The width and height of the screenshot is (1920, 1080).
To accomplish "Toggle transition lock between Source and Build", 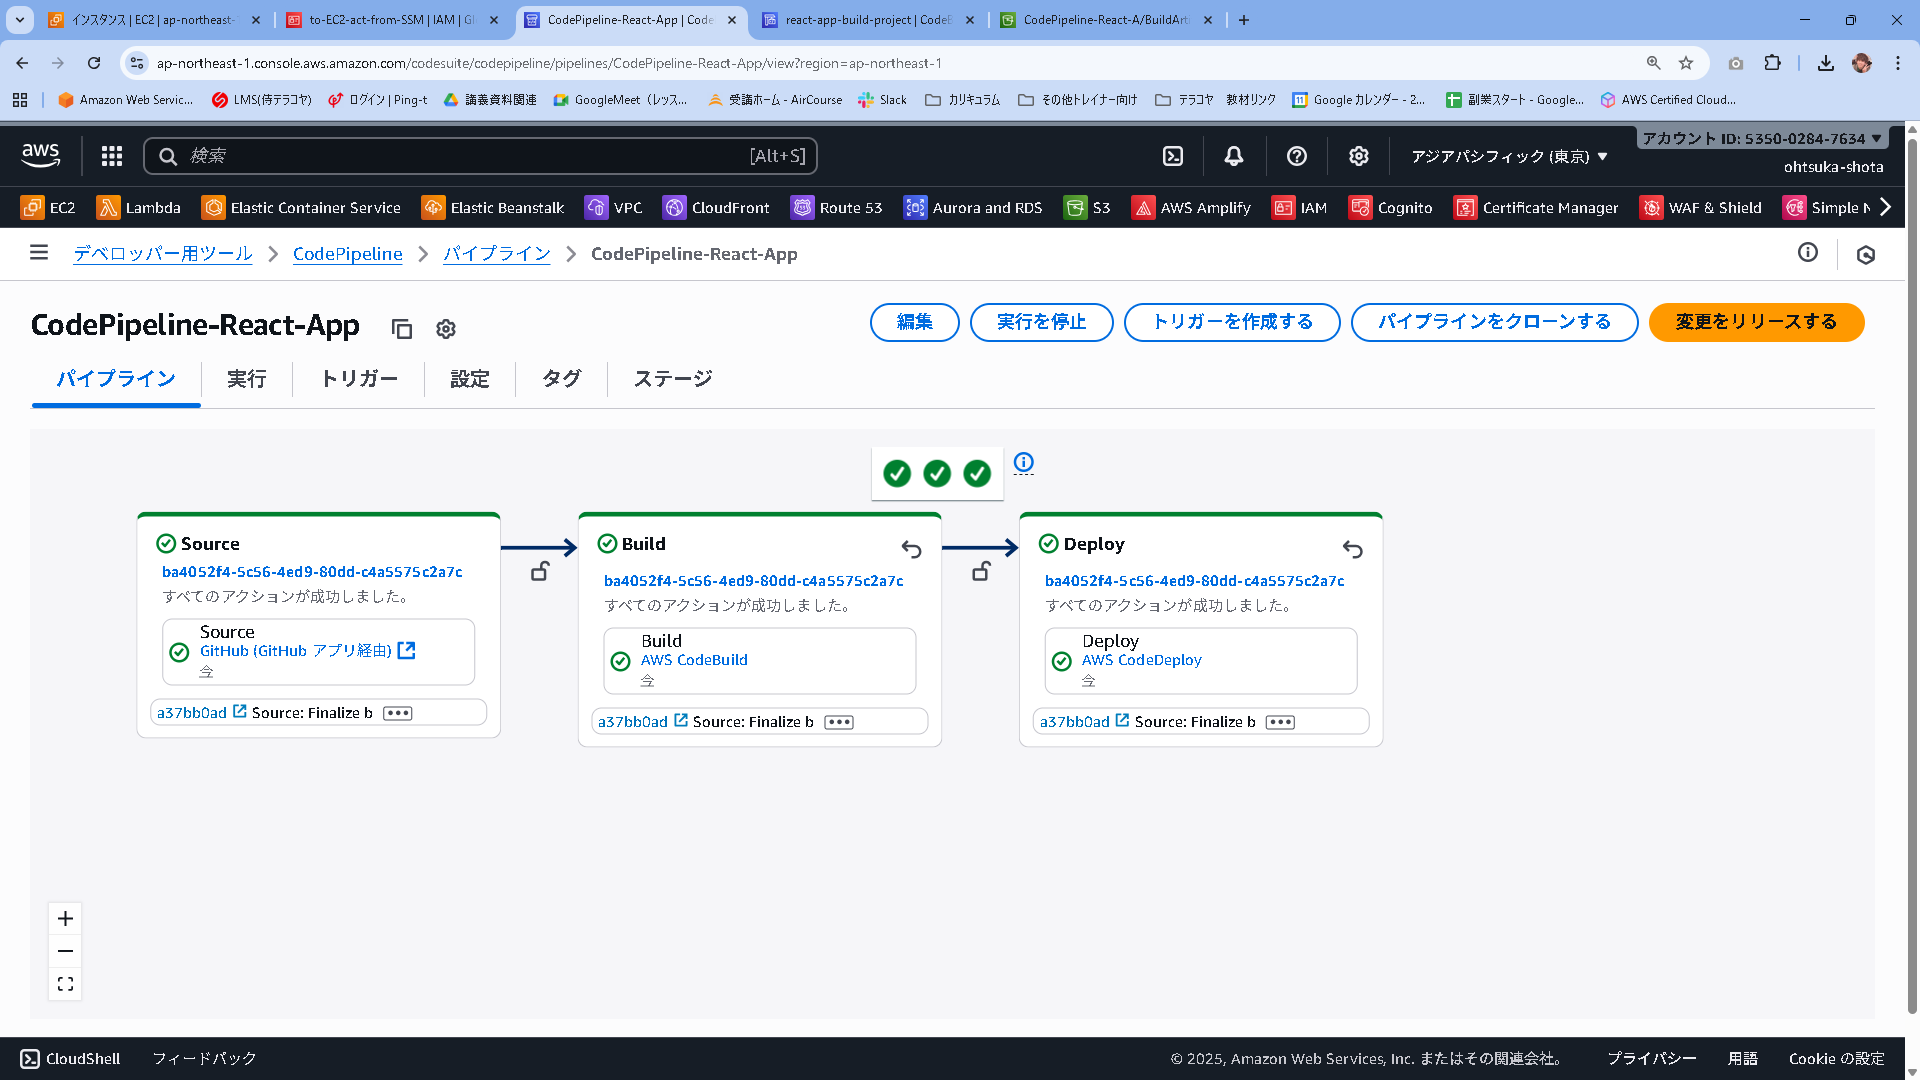I will 540,571.
